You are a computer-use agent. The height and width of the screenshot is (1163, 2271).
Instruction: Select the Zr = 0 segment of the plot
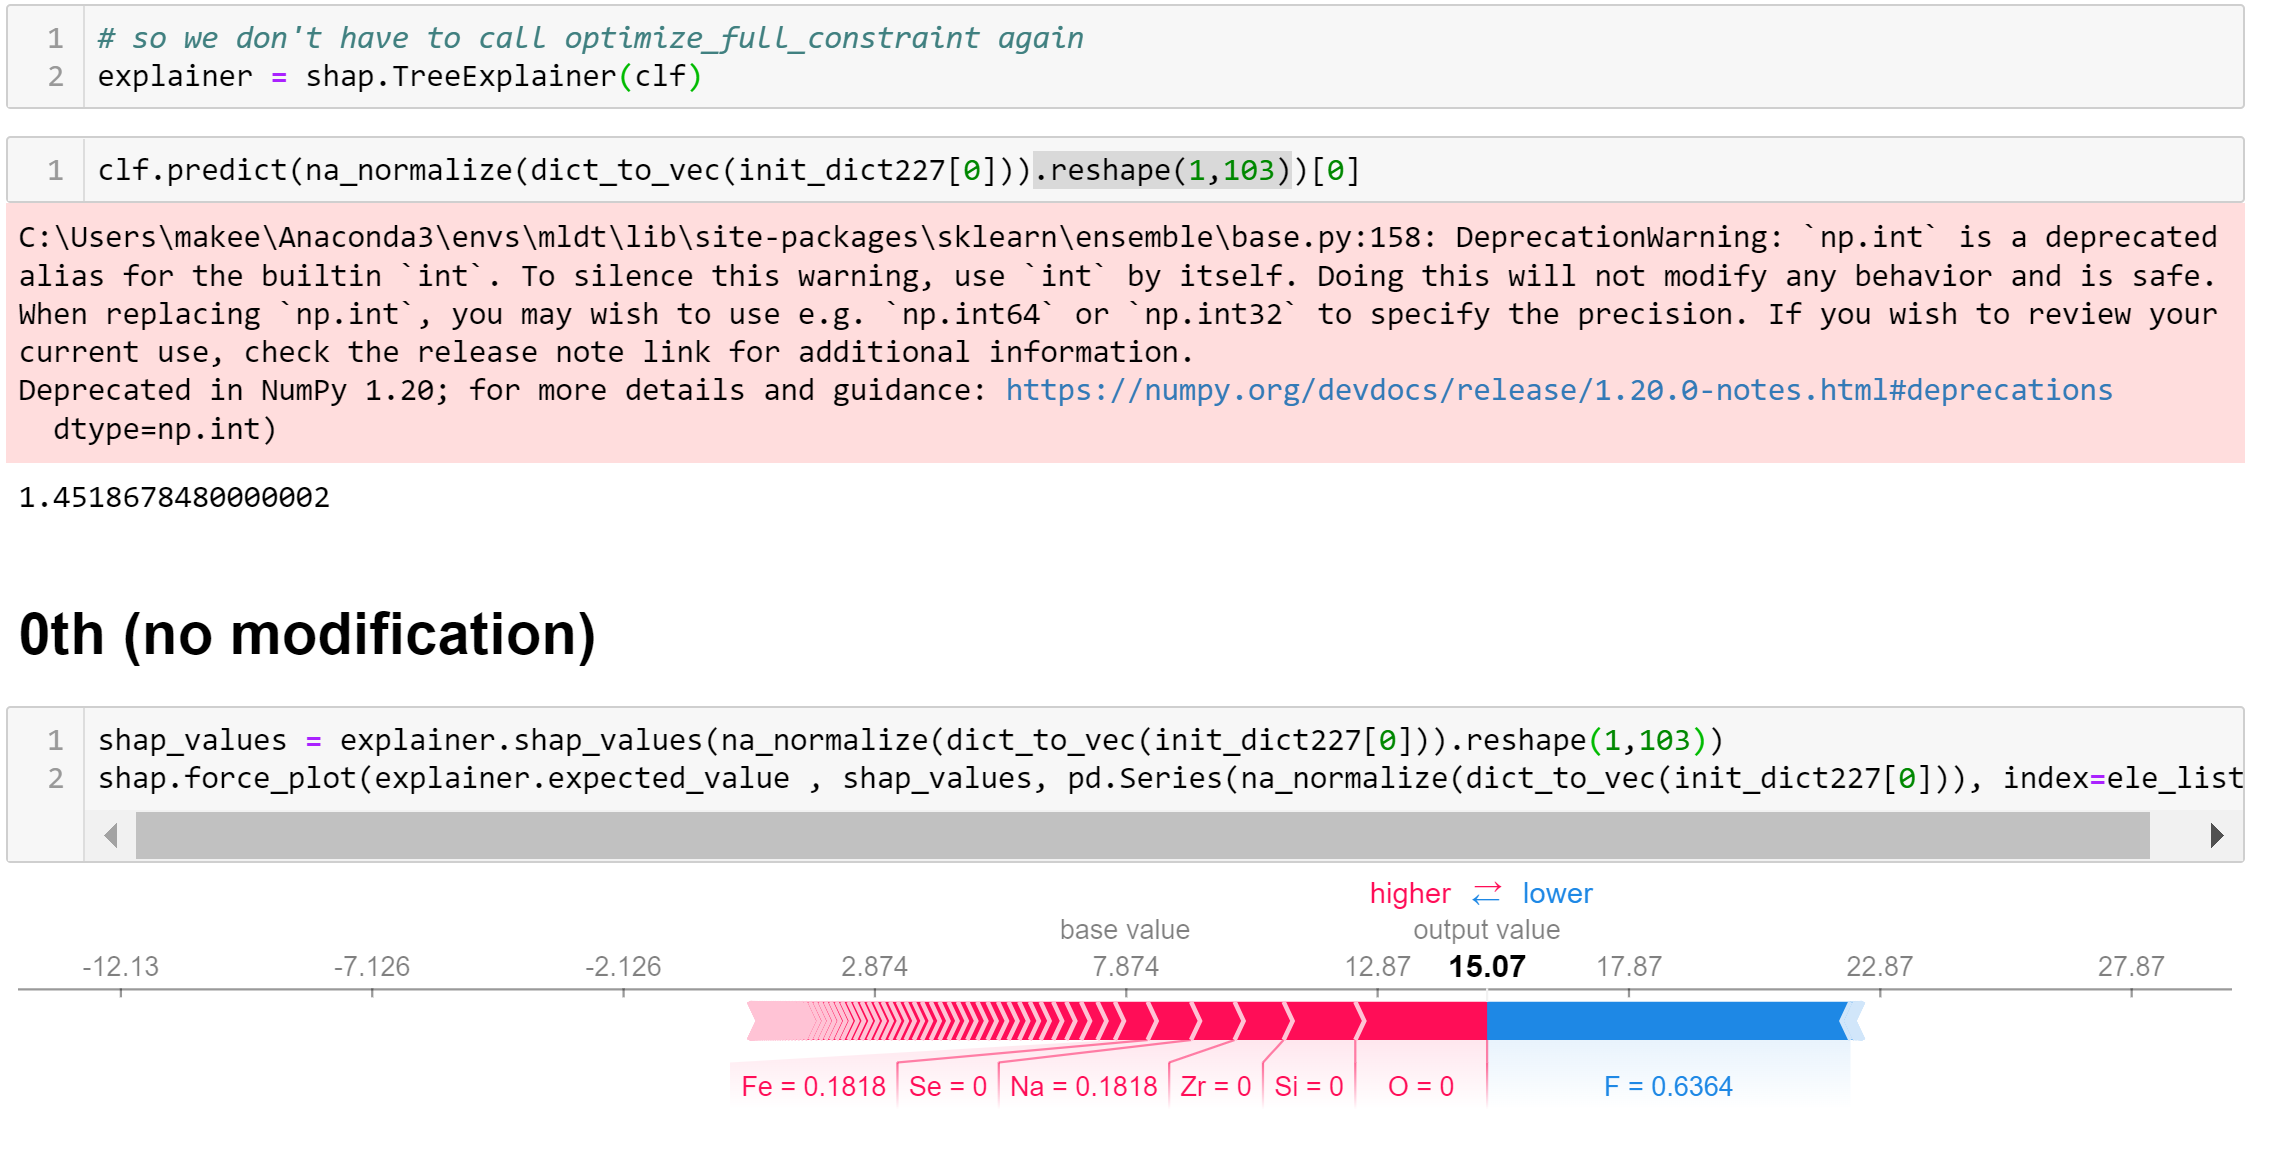point(1214,1086)
